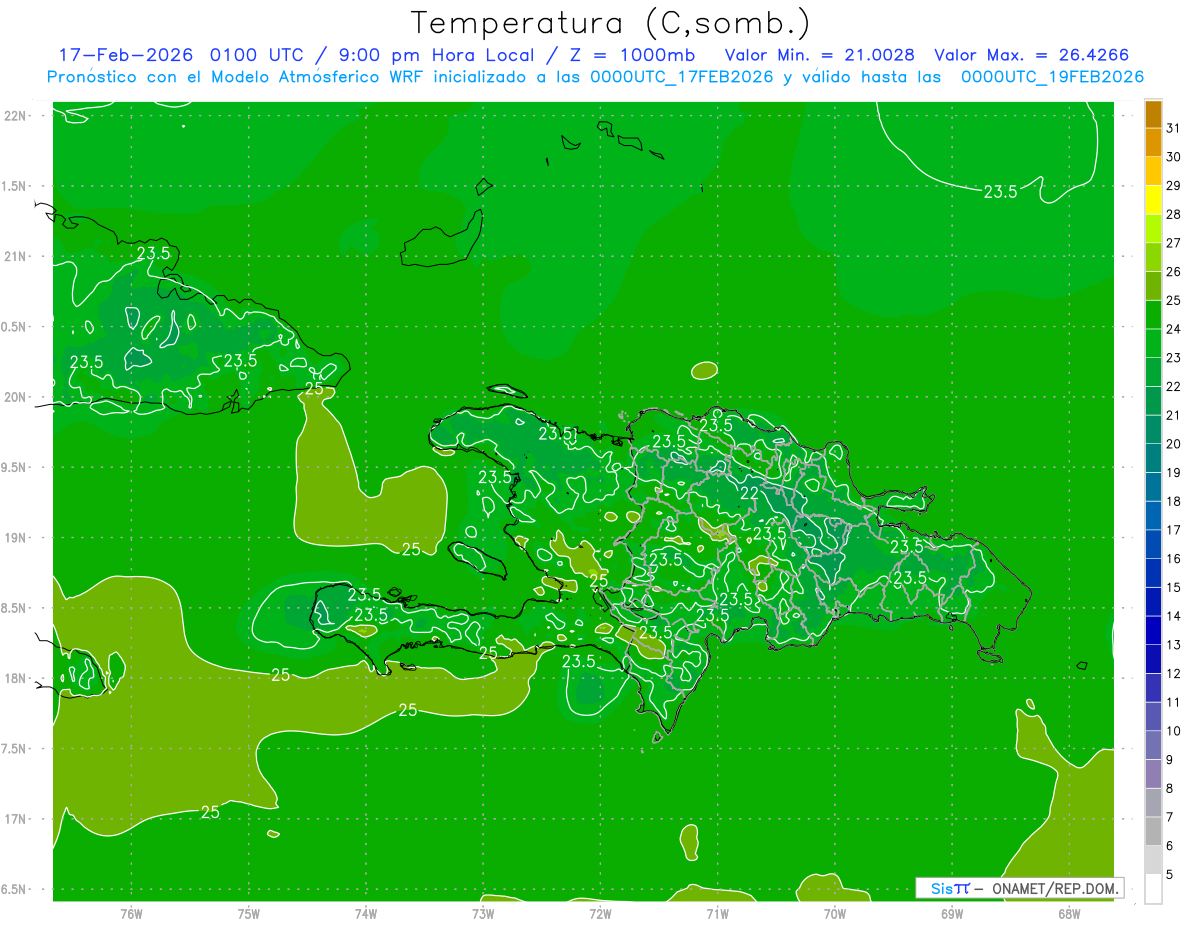Click the '12' color scale label

click(1174, 673)
